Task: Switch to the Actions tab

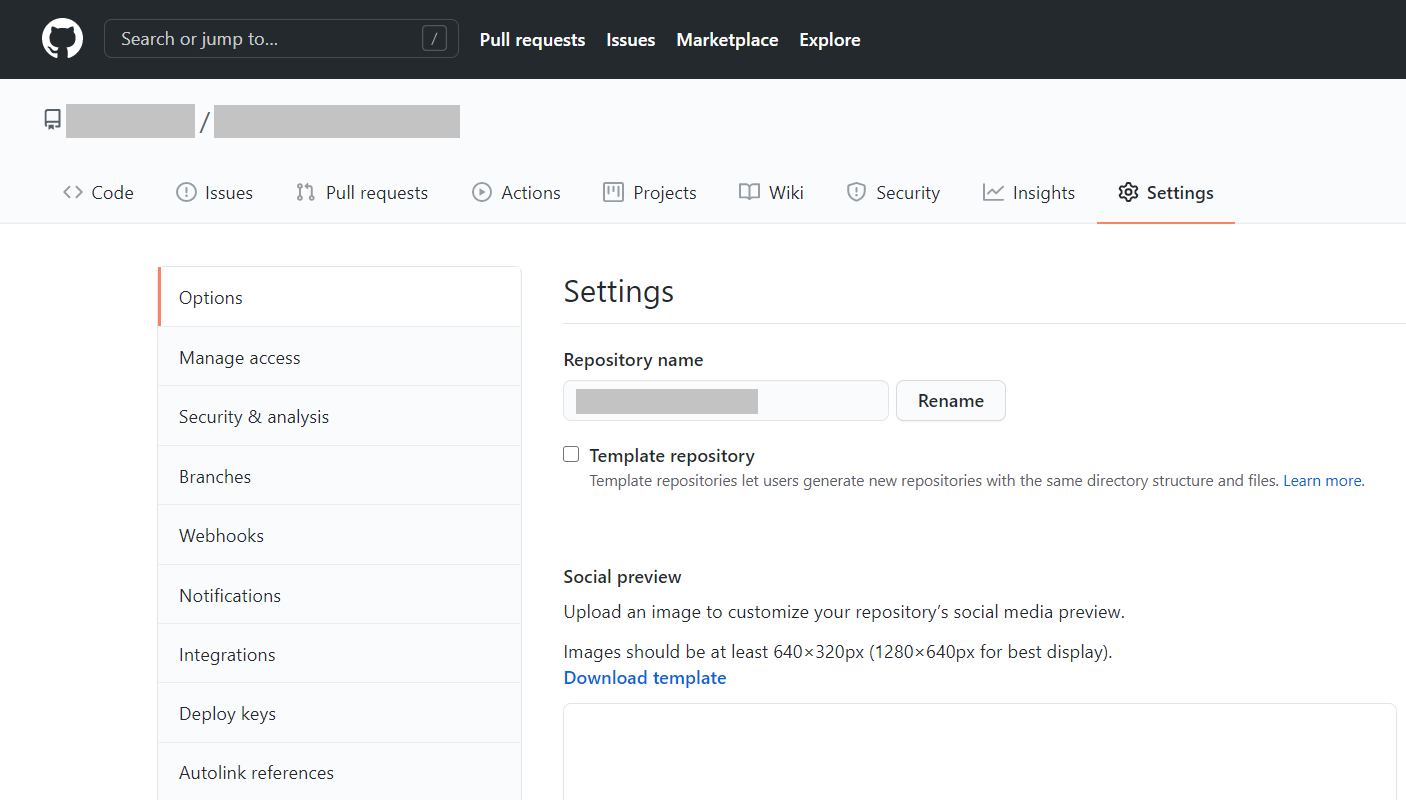Action: 516,193
